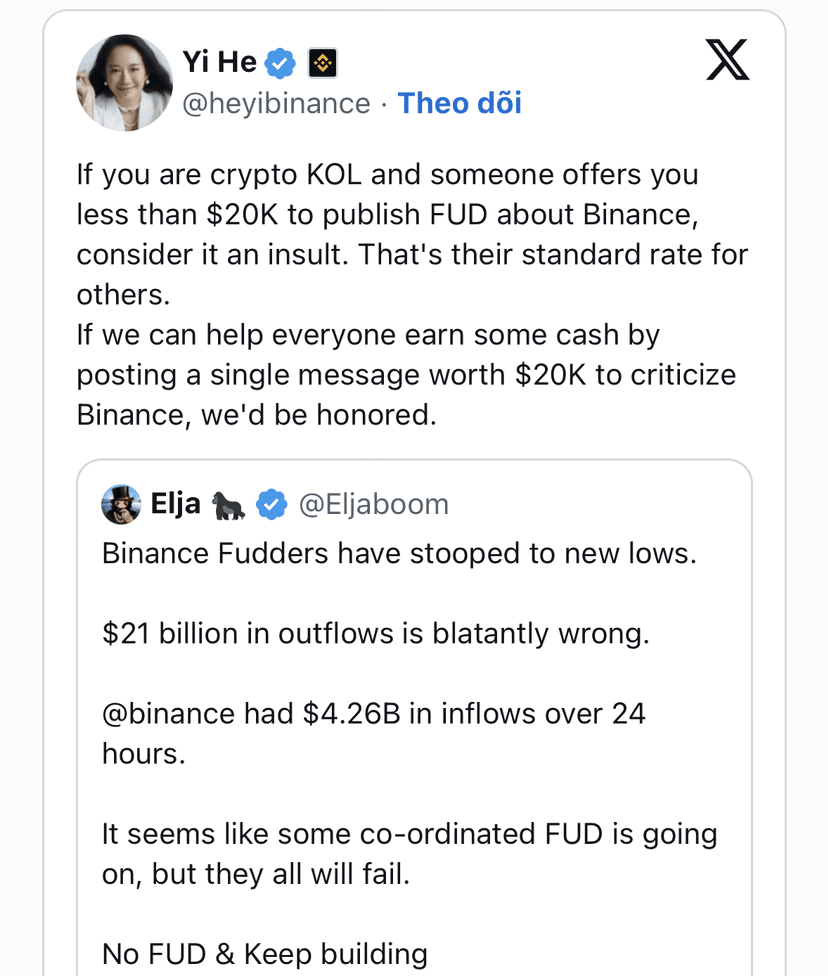Image resolution: width=828 pixels, height=976 pixels.
Task: Click the '$4.26B in inflows' sentence
Action: pyautogui.click(x=373, y=714)
